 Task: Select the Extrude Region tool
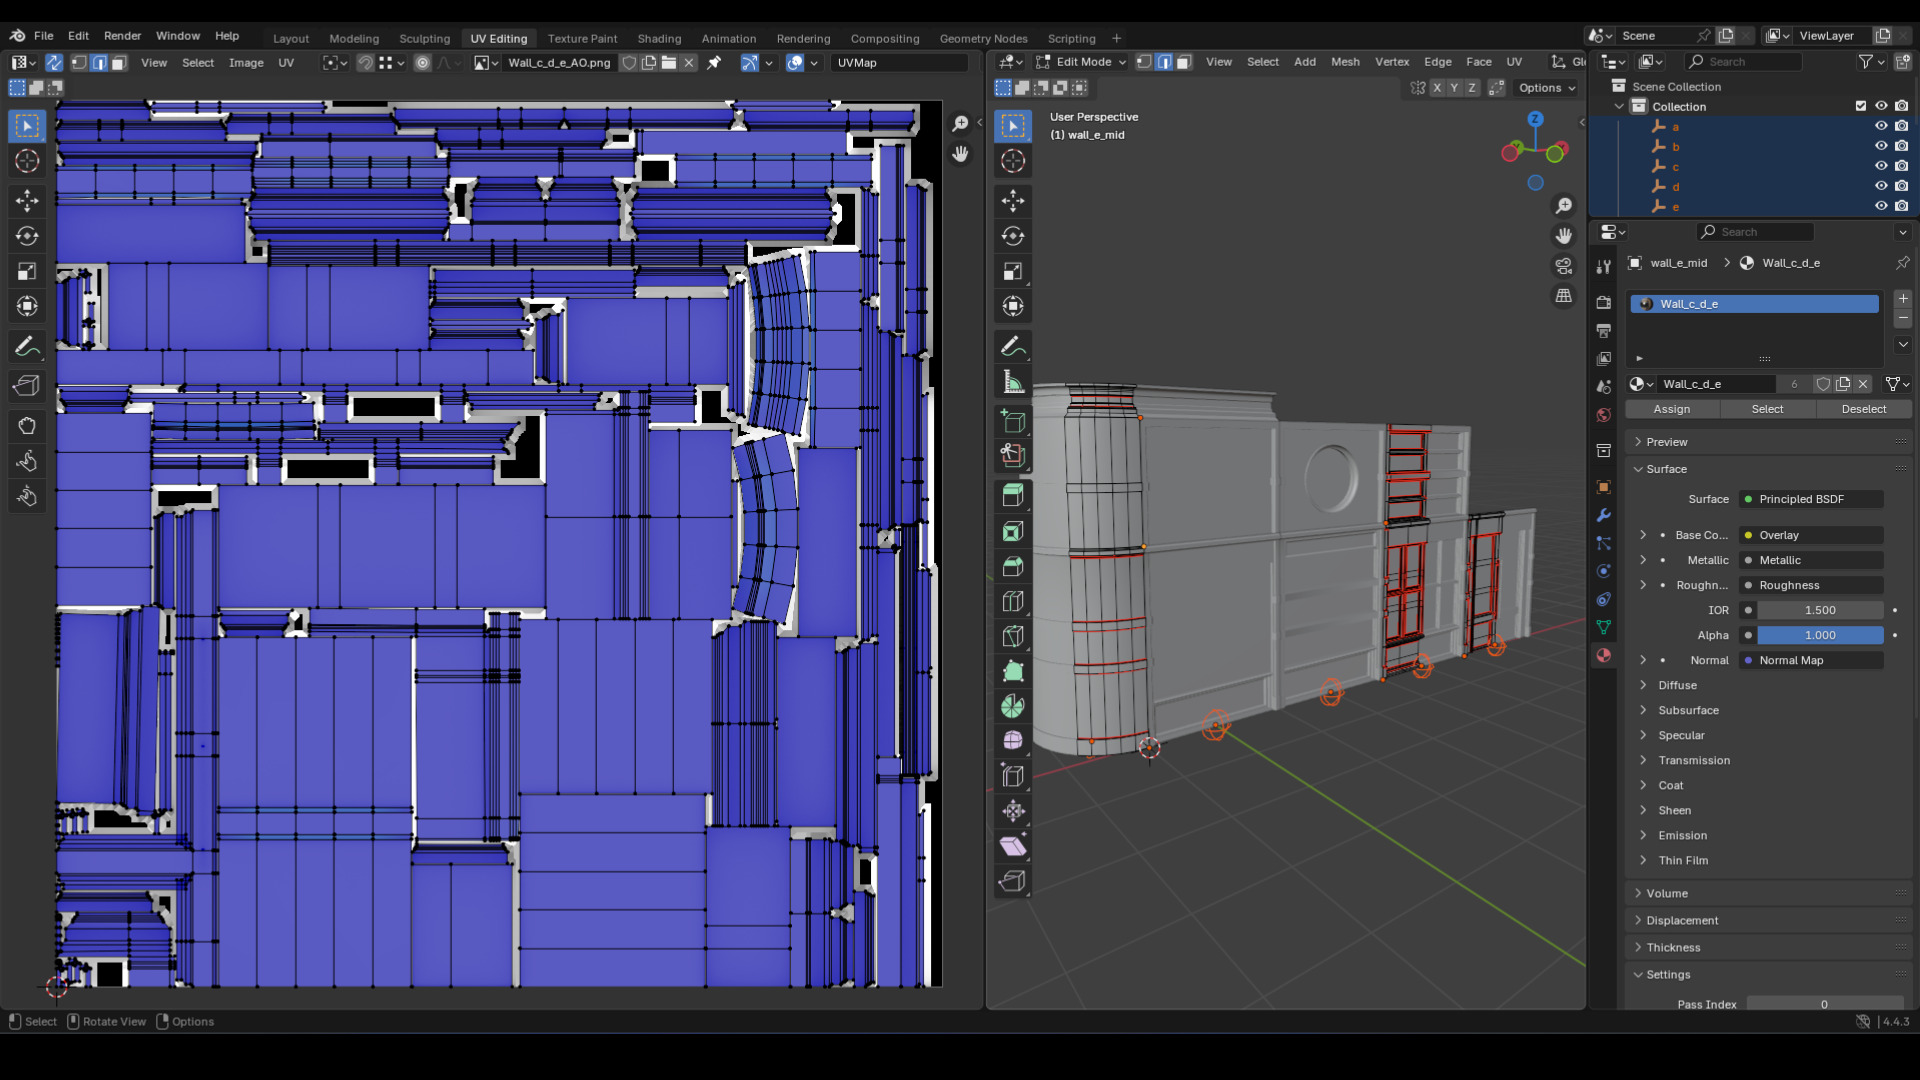click(x=1012, y=495)
